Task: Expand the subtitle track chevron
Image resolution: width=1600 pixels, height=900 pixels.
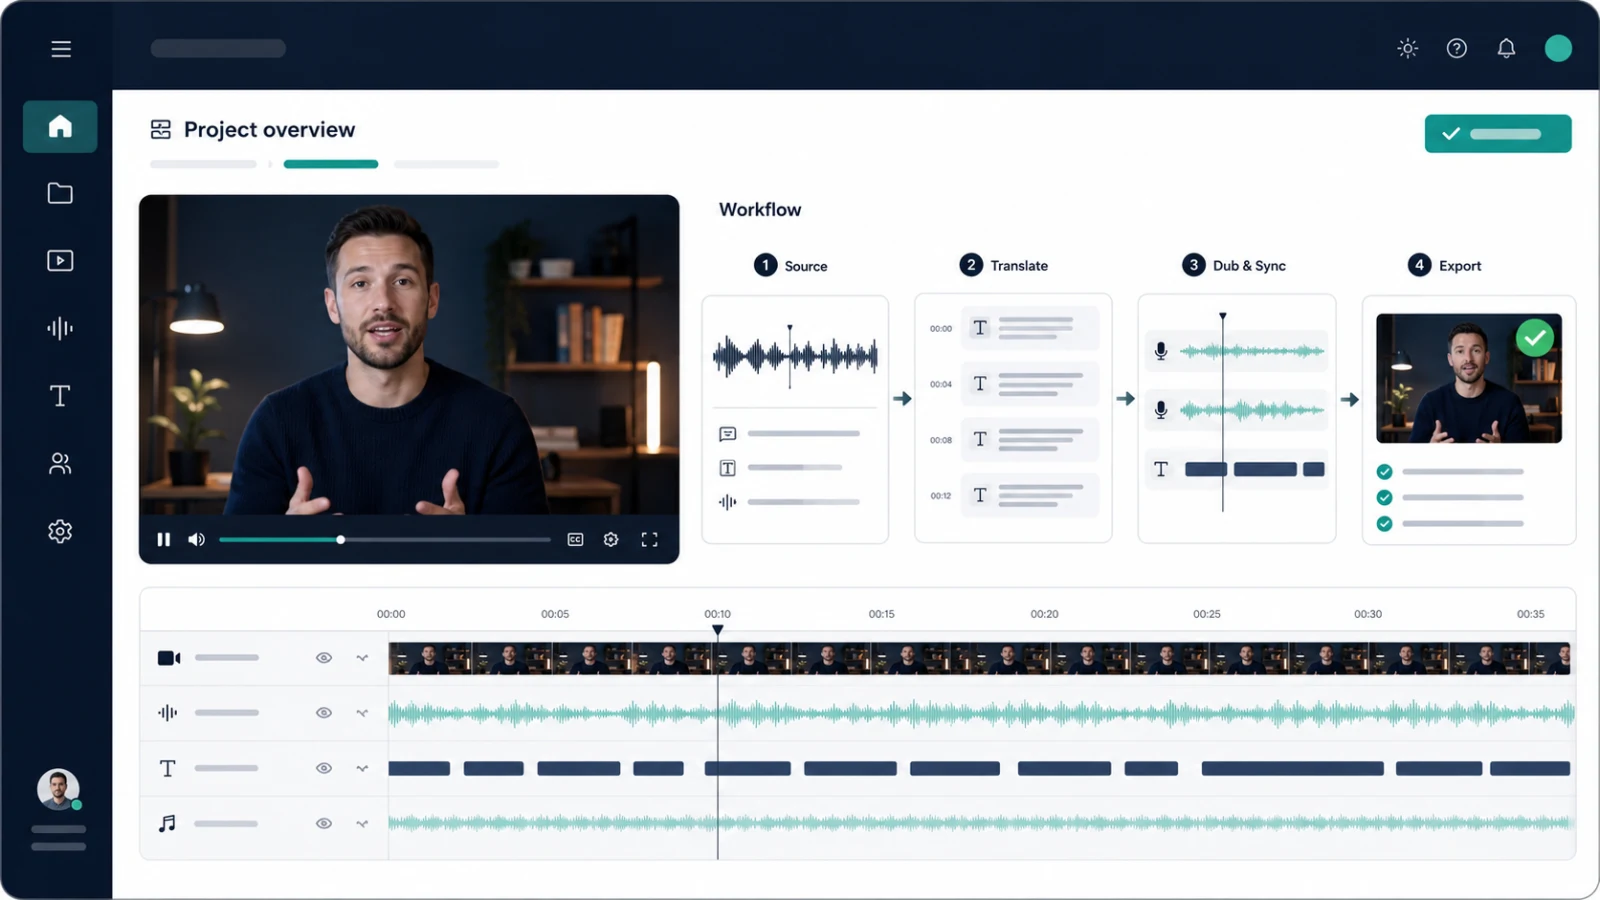Action: [x=362, y=768]
